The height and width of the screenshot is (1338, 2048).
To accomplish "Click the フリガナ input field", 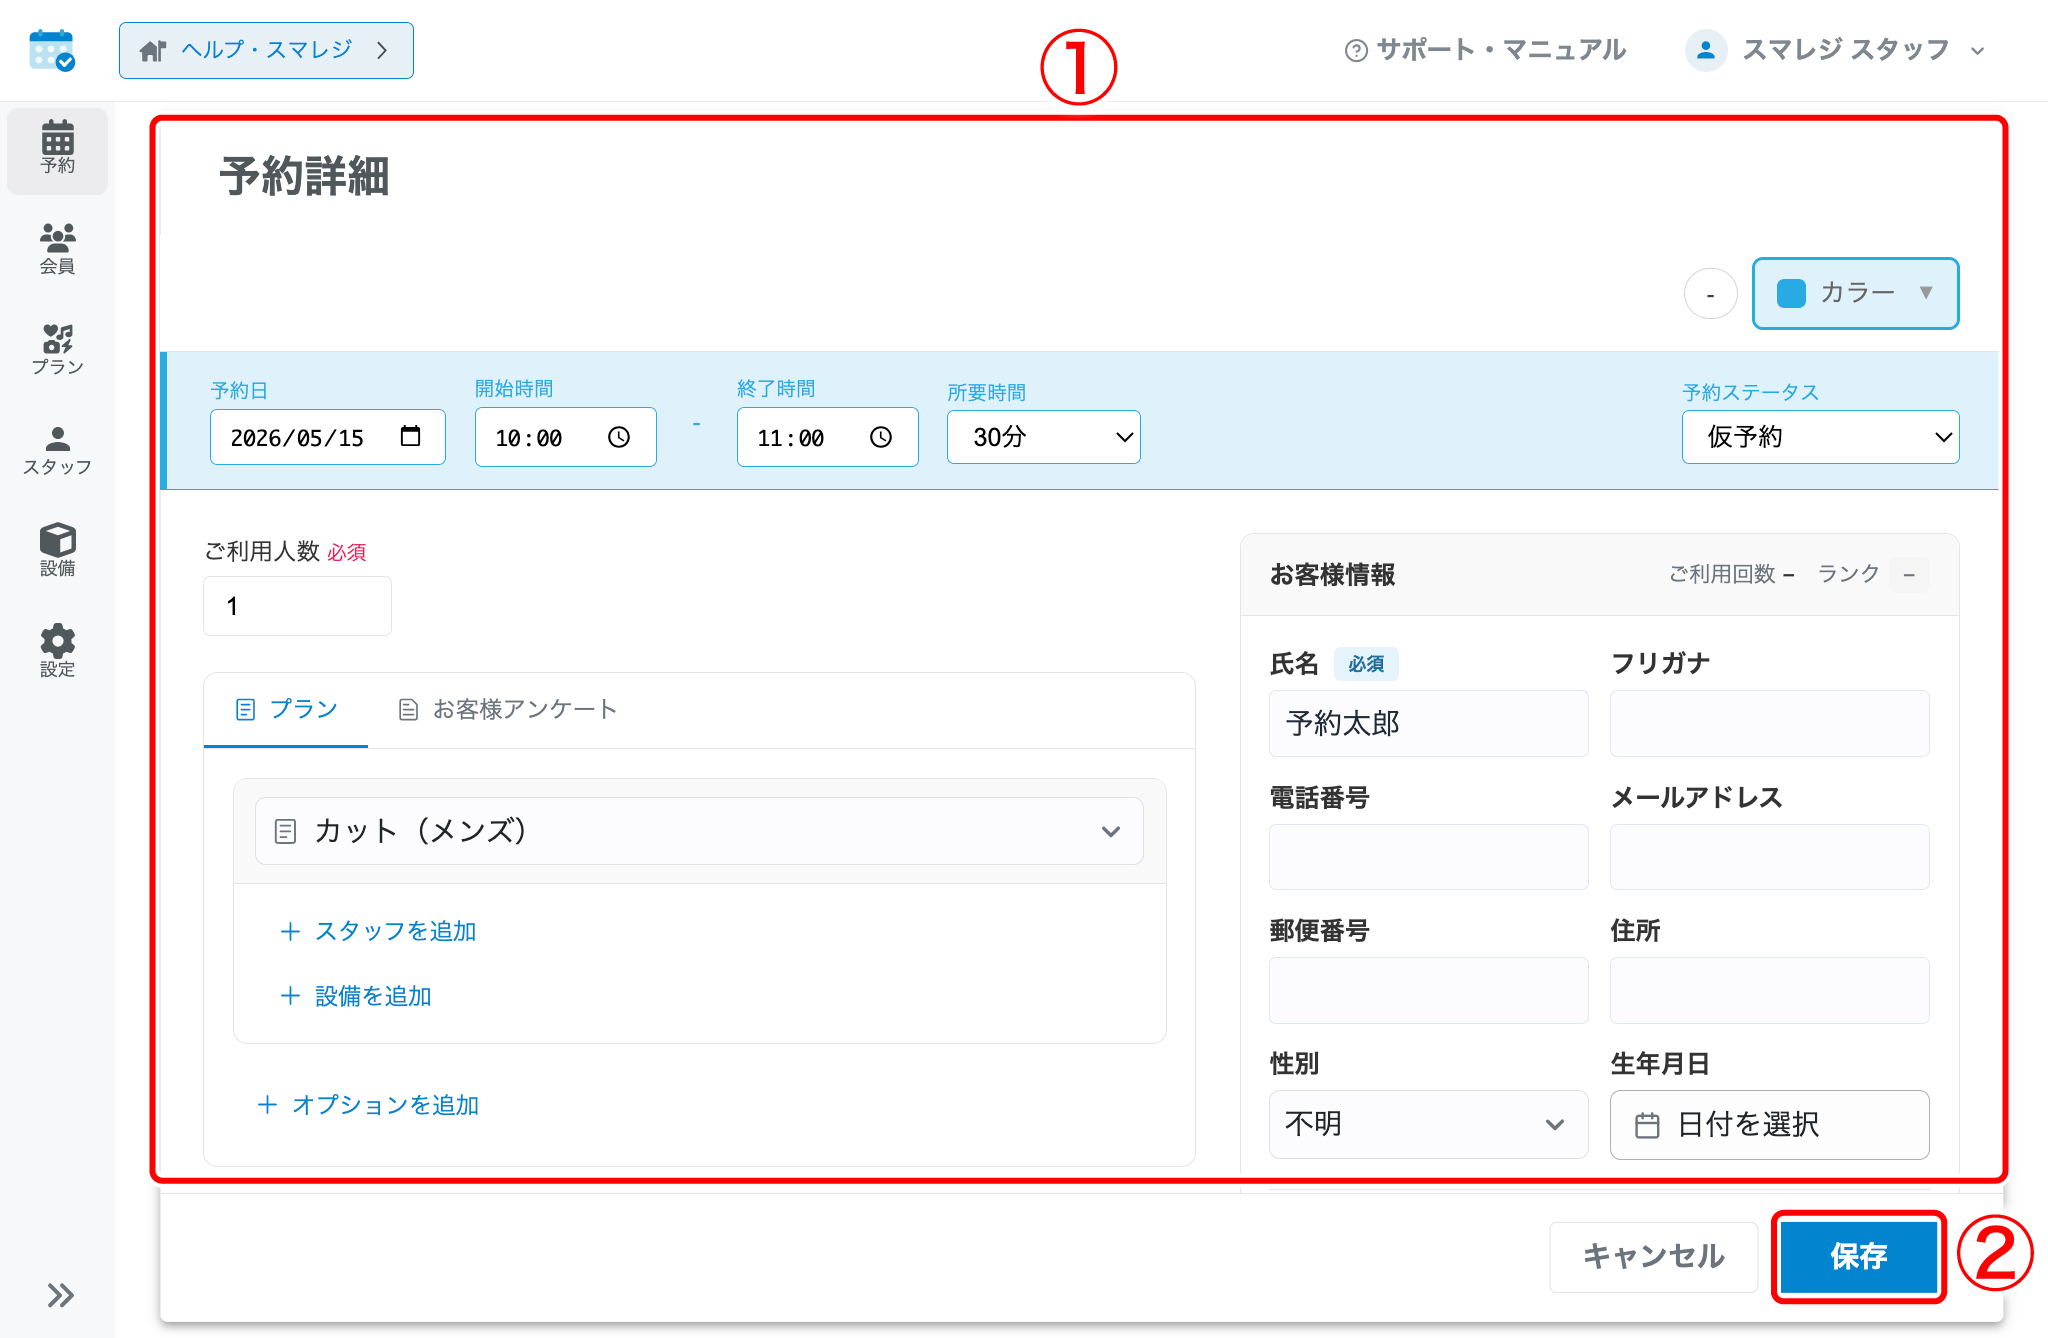I will [1769, 723].
